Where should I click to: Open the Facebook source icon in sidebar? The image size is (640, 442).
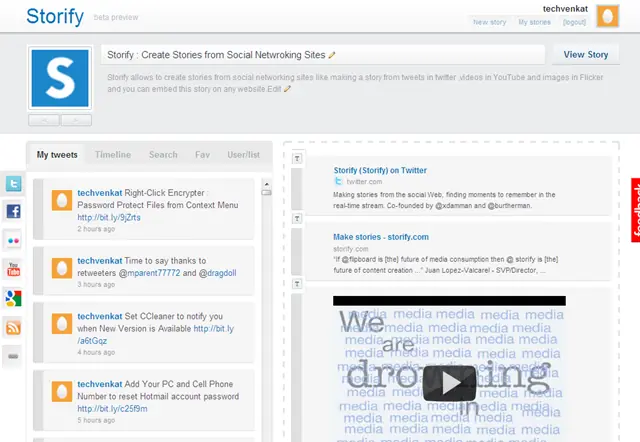[x=13, y=211]
